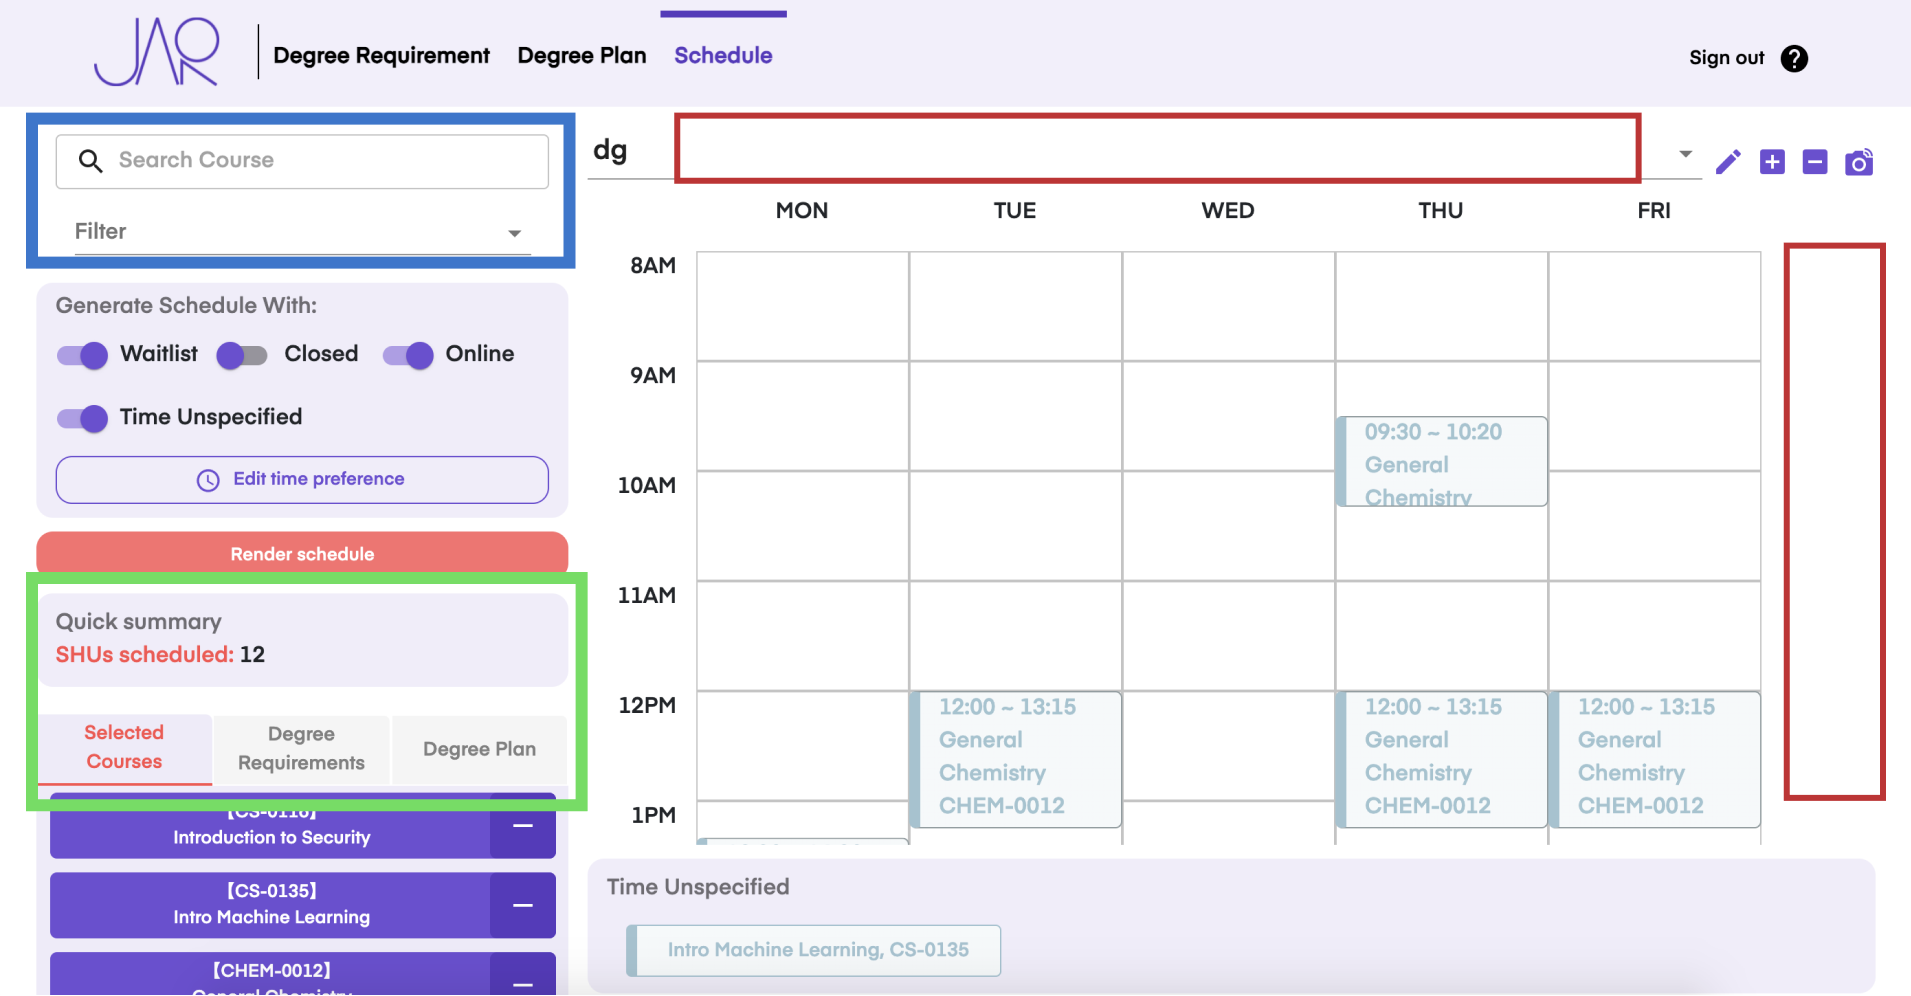The width and height of the screenshot is (1911, 996).
Task: Select the Degree Requirements sidebar tab
Action: [301, 748]
